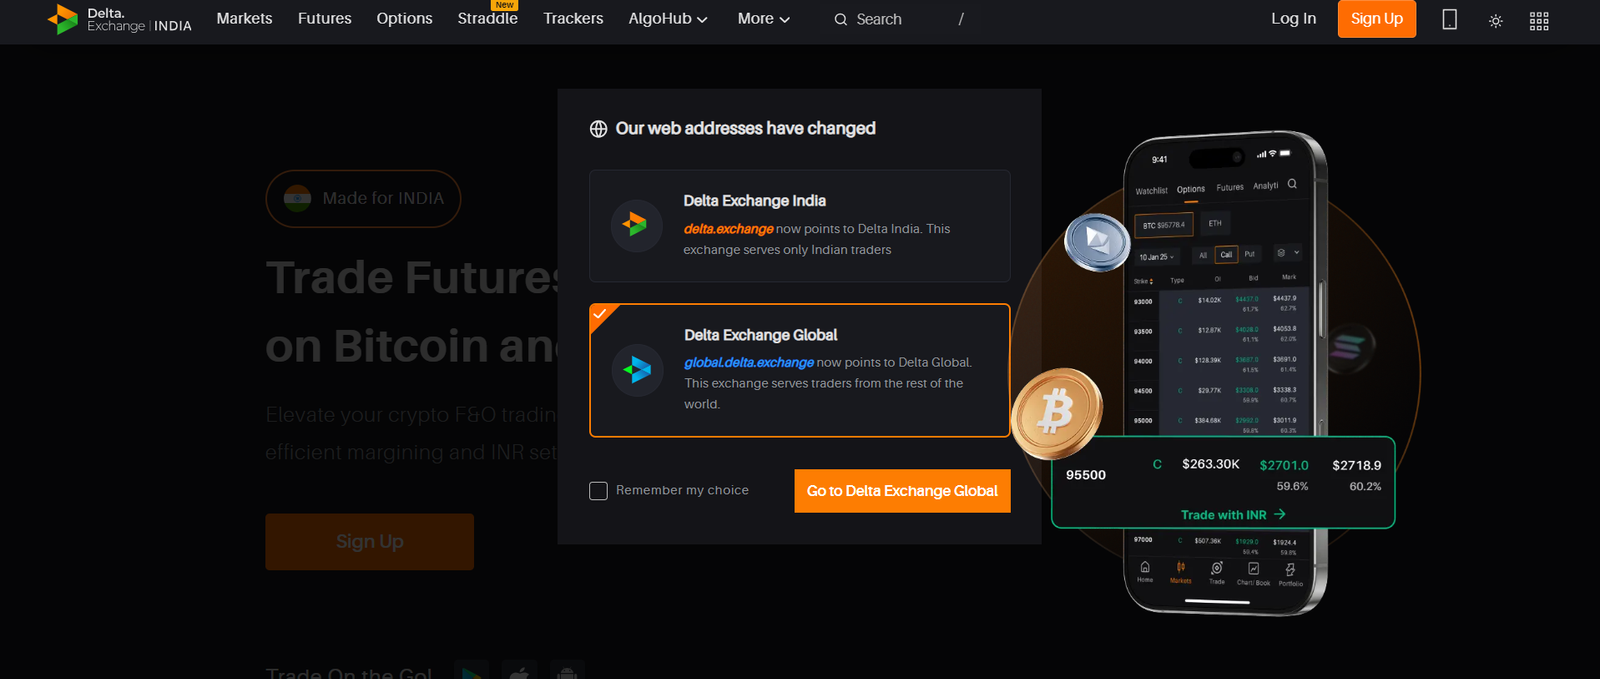Open the apps grid menu icon
Viewport: 1600px width, 679px height.
pyautogui.click(x=1539, y=20)
